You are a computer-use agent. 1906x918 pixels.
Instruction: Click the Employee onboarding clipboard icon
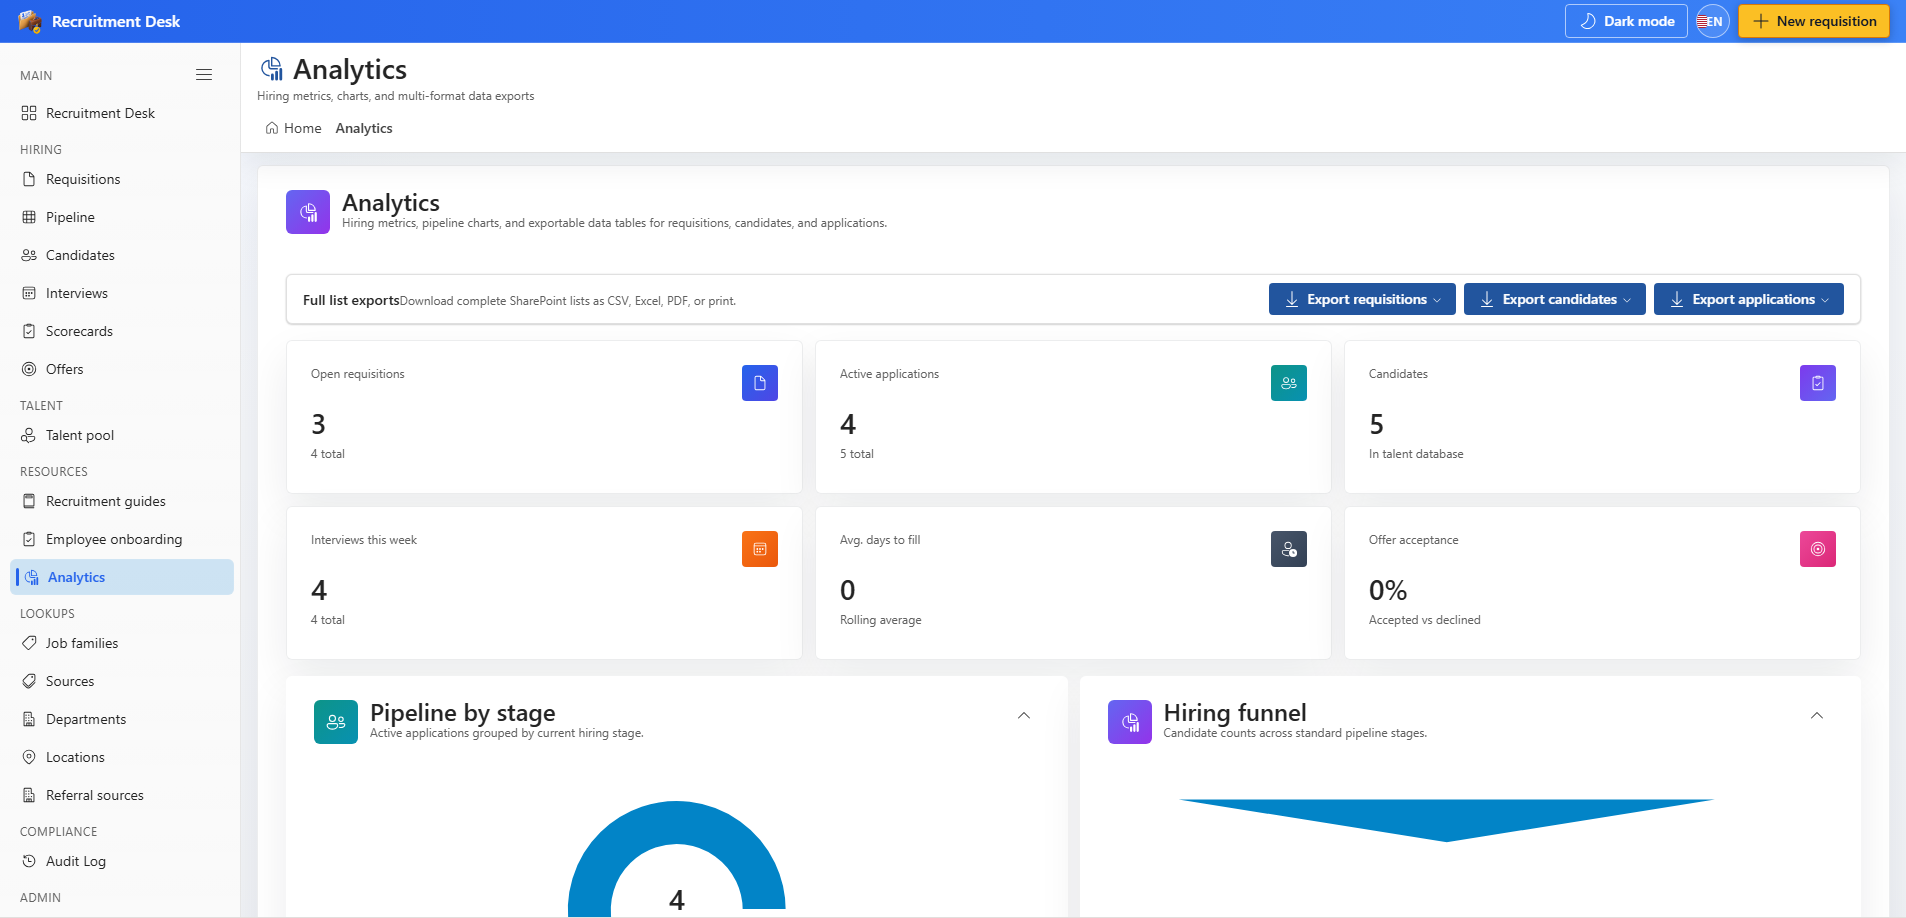click(29, 539)
